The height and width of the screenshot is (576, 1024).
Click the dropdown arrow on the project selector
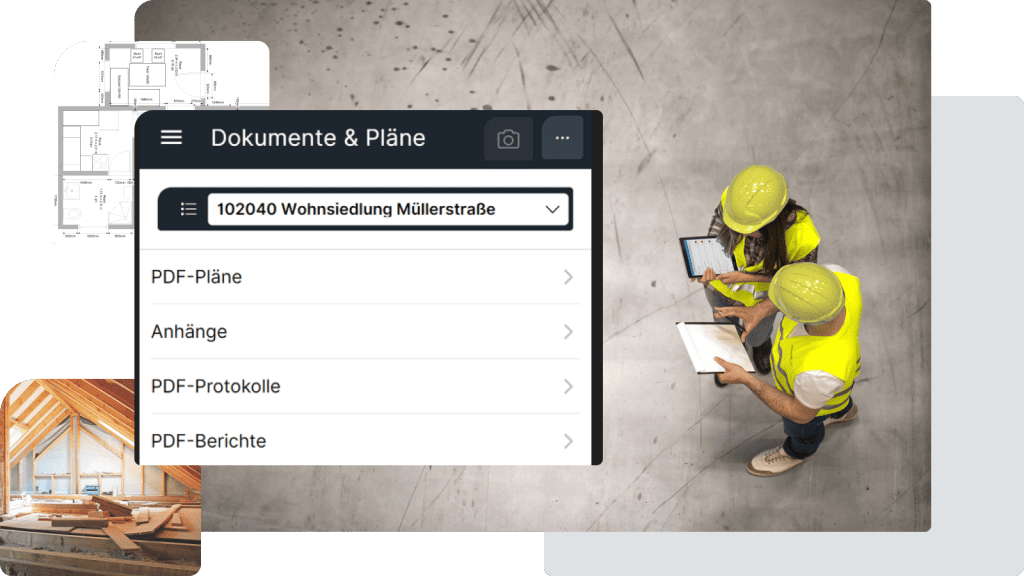[x=552, y=210]
